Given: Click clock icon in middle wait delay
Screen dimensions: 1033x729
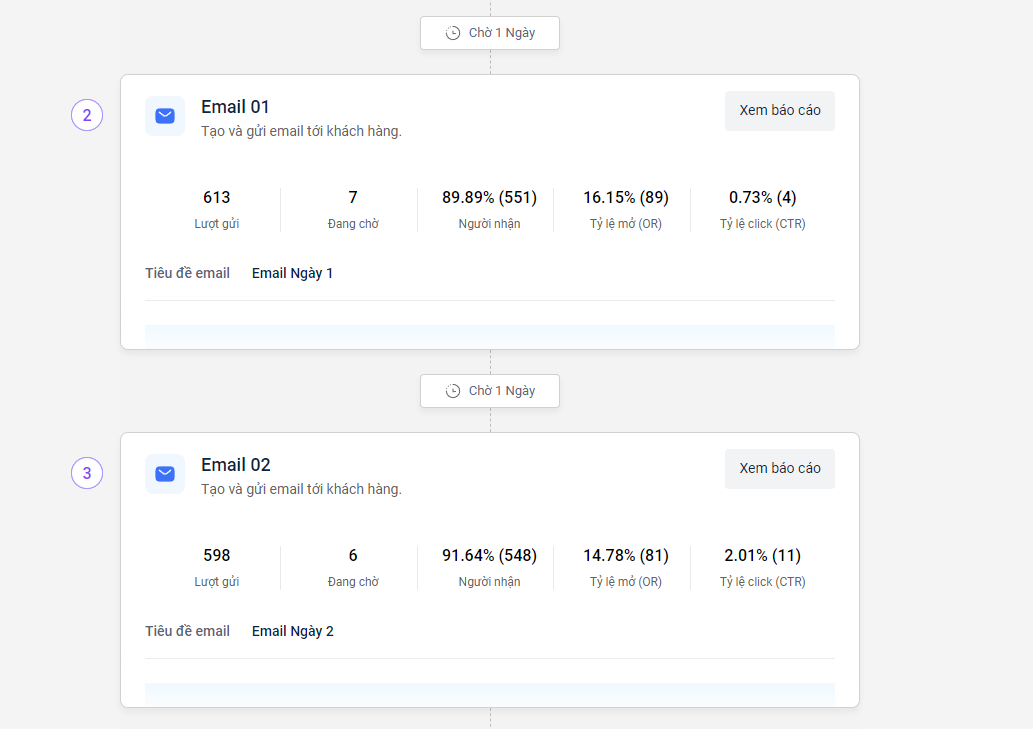Looking at the screenshot, I should pos(453,391).
